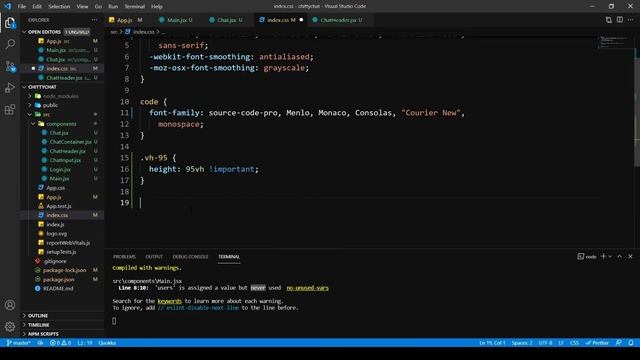The width and height of the screenshot is (640, 360).
Task: Open the Extensions view
Action: click(x=10, y=109)
